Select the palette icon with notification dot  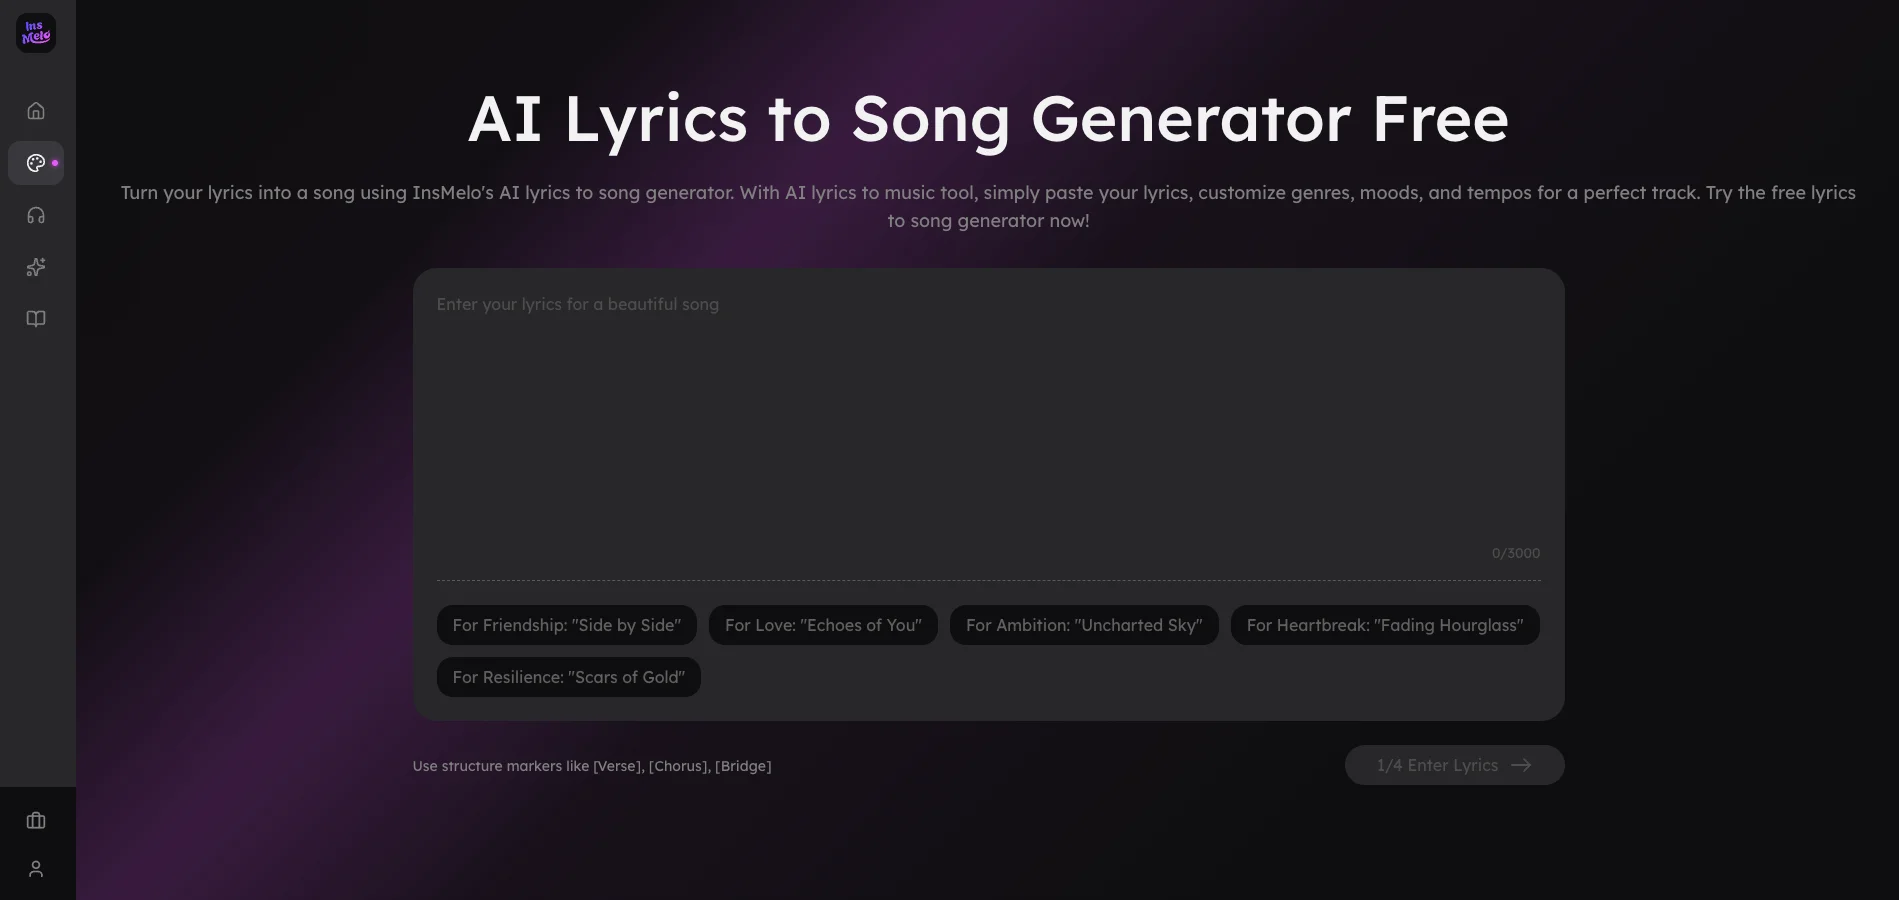pos(36,162)
